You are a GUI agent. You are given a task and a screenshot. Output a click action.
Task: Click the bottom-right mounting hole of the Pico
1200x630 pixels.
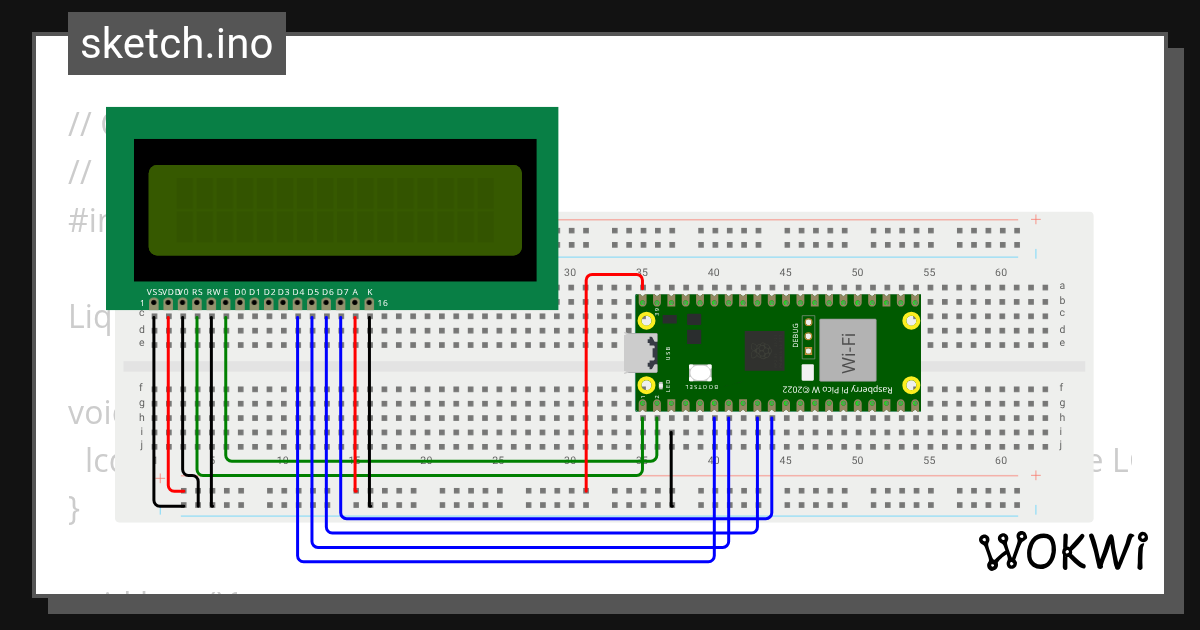[910, 385]
